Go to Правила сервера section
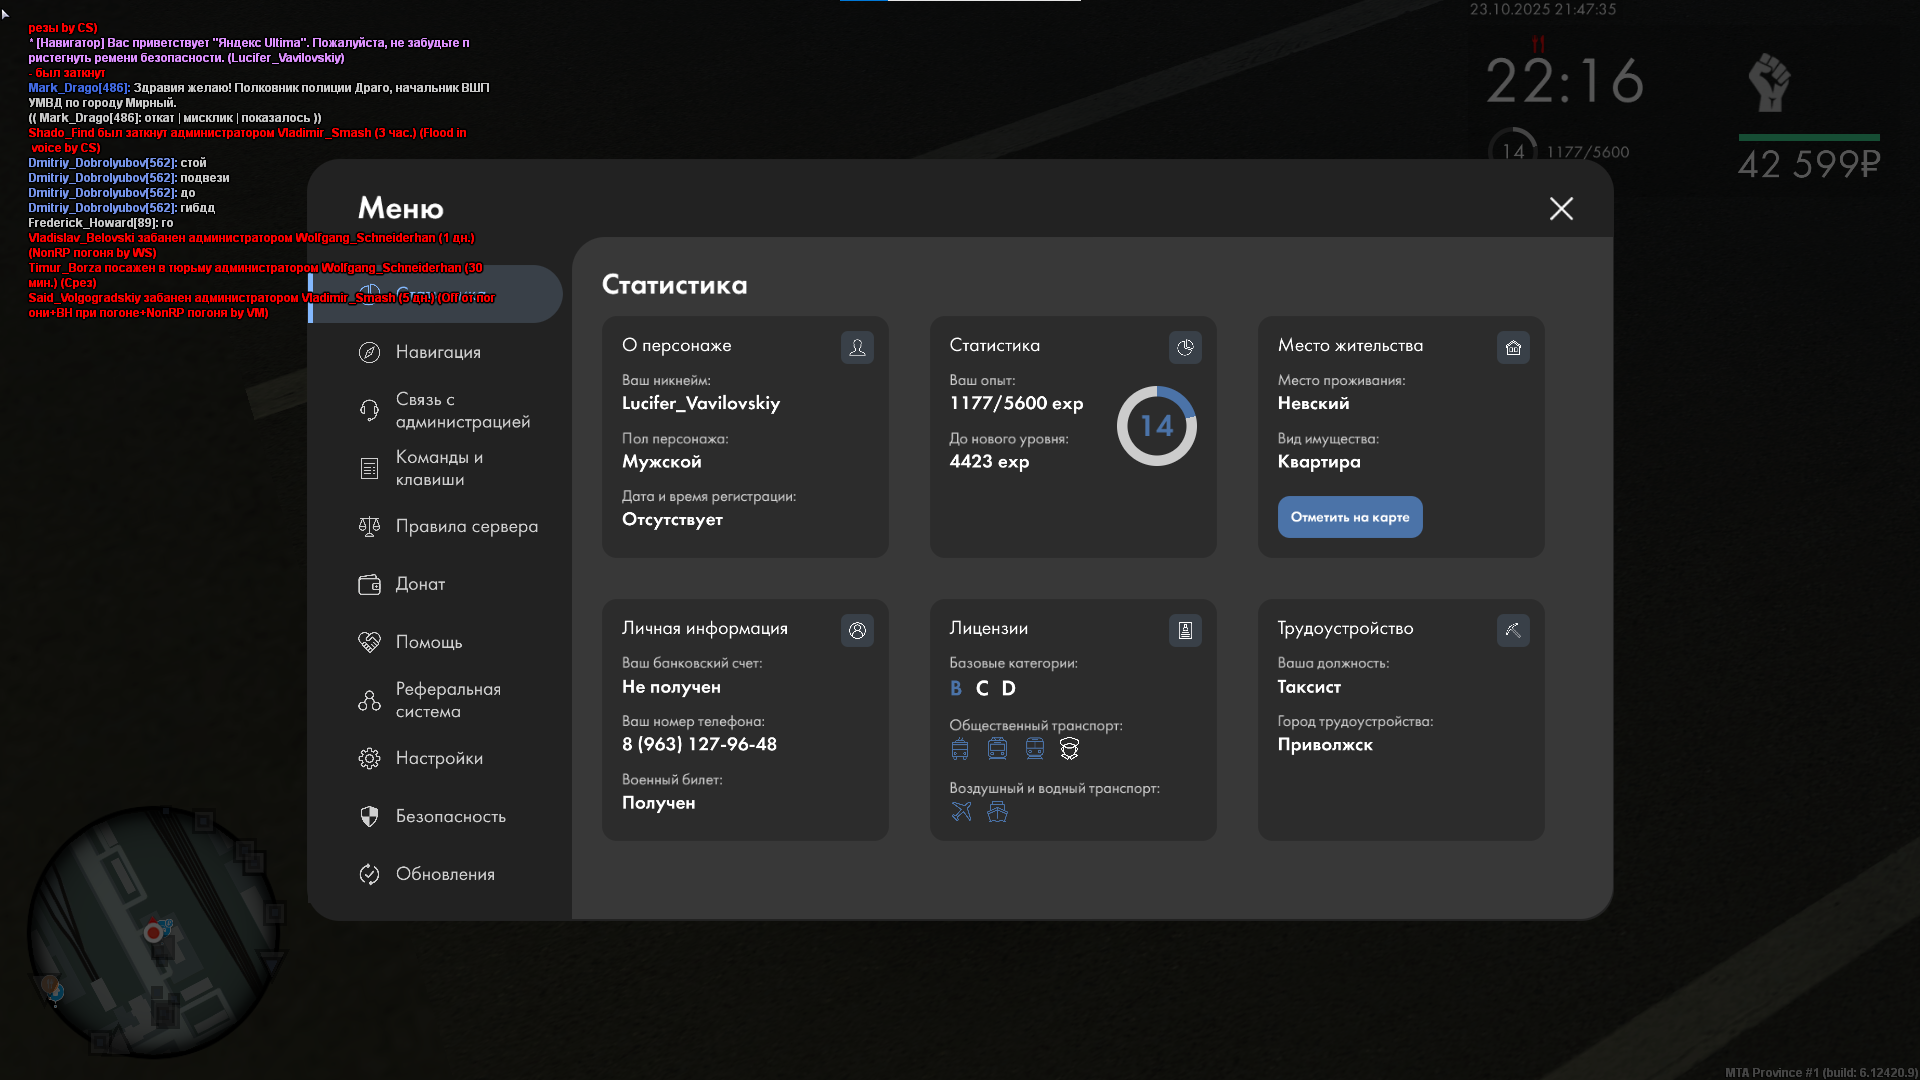Image resolution: width=1920 pixels, height=1080 pixels. coord(465,526)
